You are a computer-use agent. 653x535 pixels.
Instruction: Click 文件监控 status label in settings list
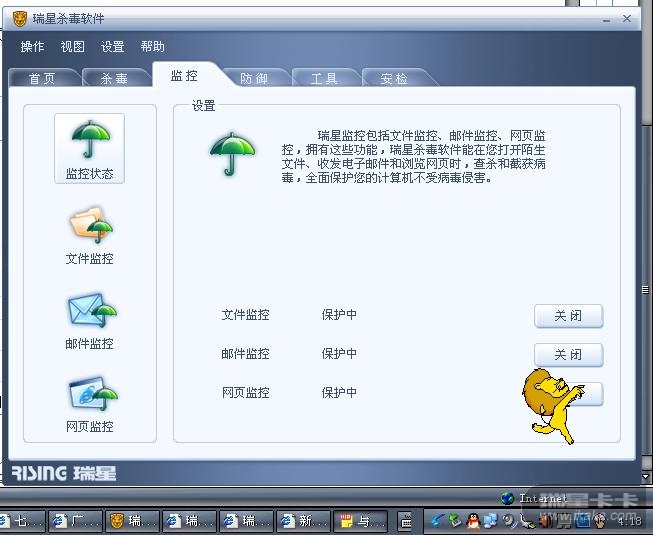pos(245,315)
